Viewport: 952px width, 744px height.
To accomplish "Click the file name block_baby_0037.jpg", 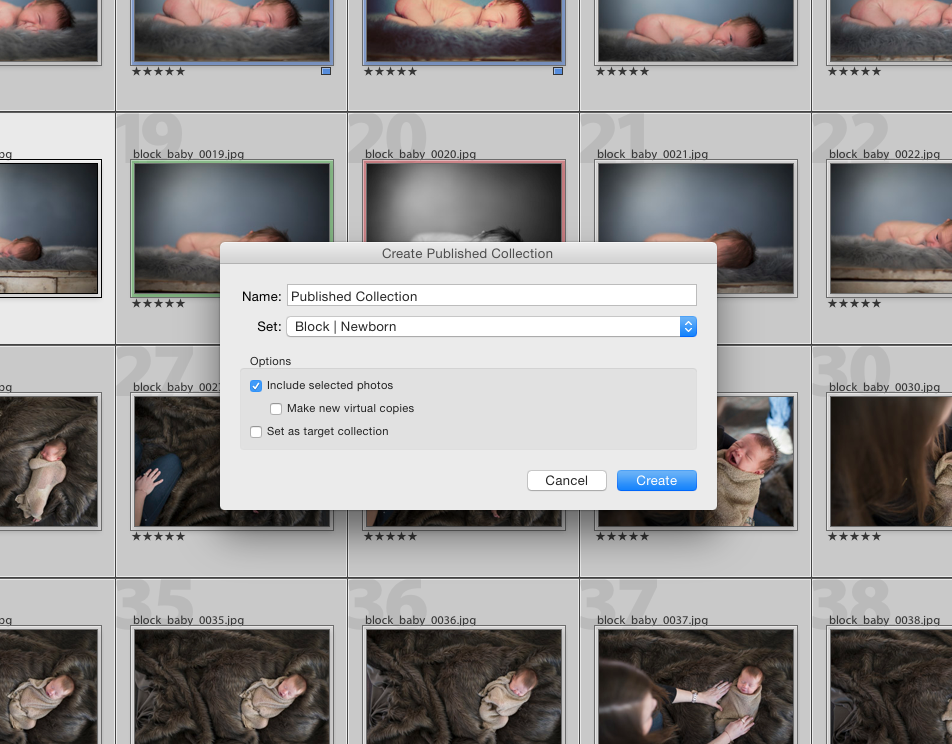I will [652, 620].
